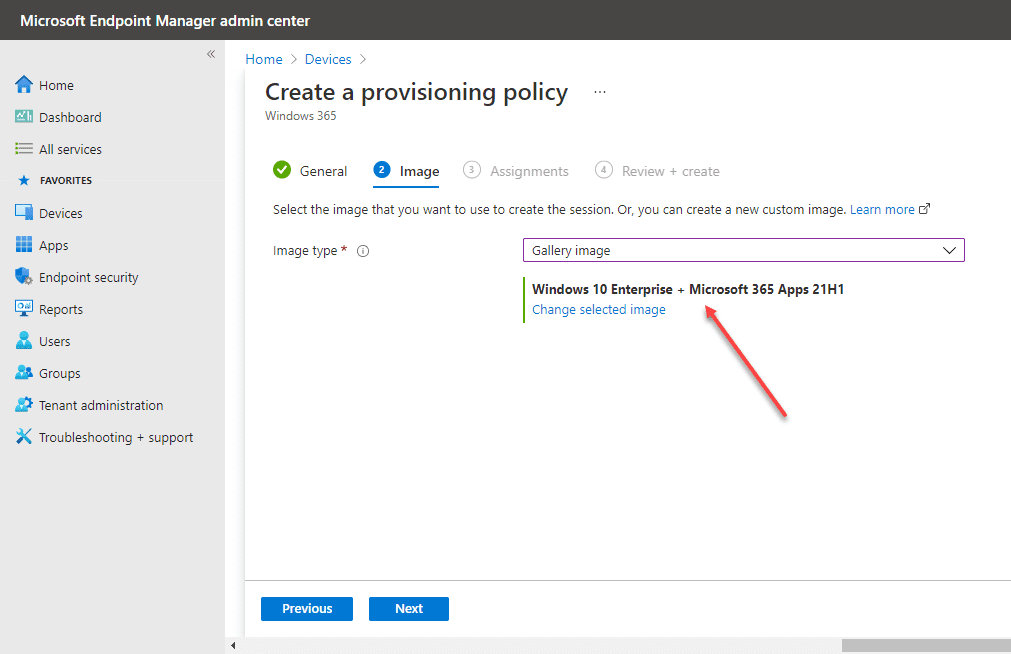The height and width of the screenshot is (654, 1011).
Task: Select the Endpoint security shield icon
Action: pos(24,277)
